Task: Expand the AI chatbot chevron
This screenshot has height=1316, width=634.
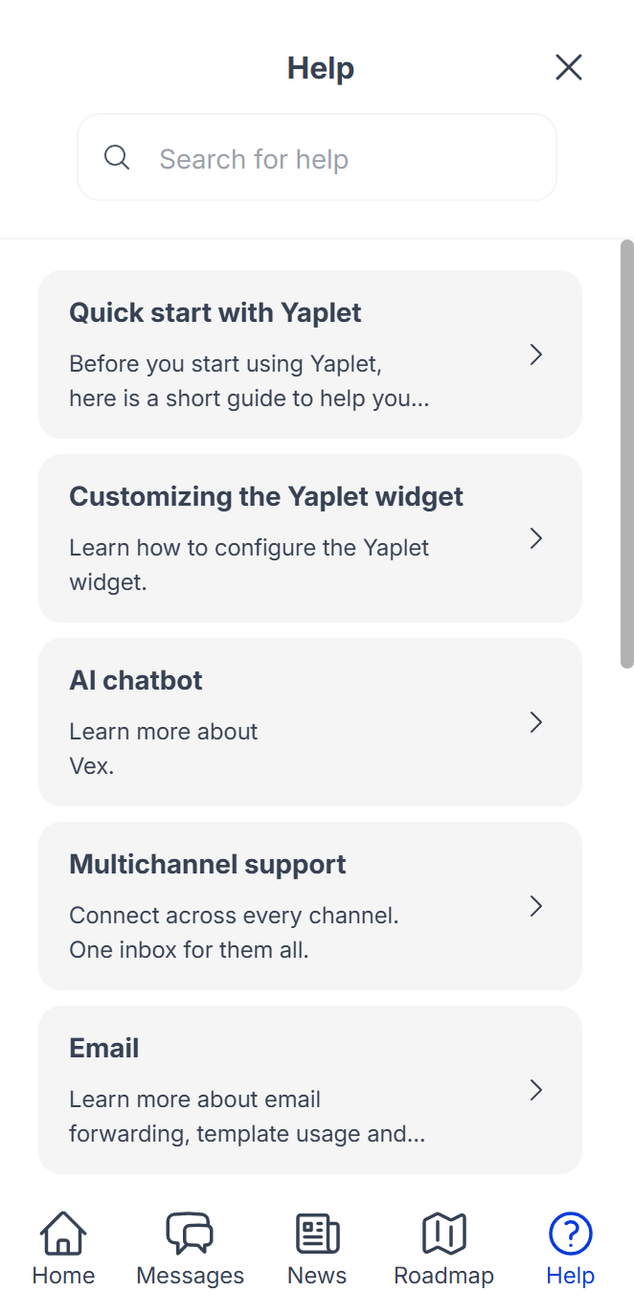Action: click(x=536, y=722)
